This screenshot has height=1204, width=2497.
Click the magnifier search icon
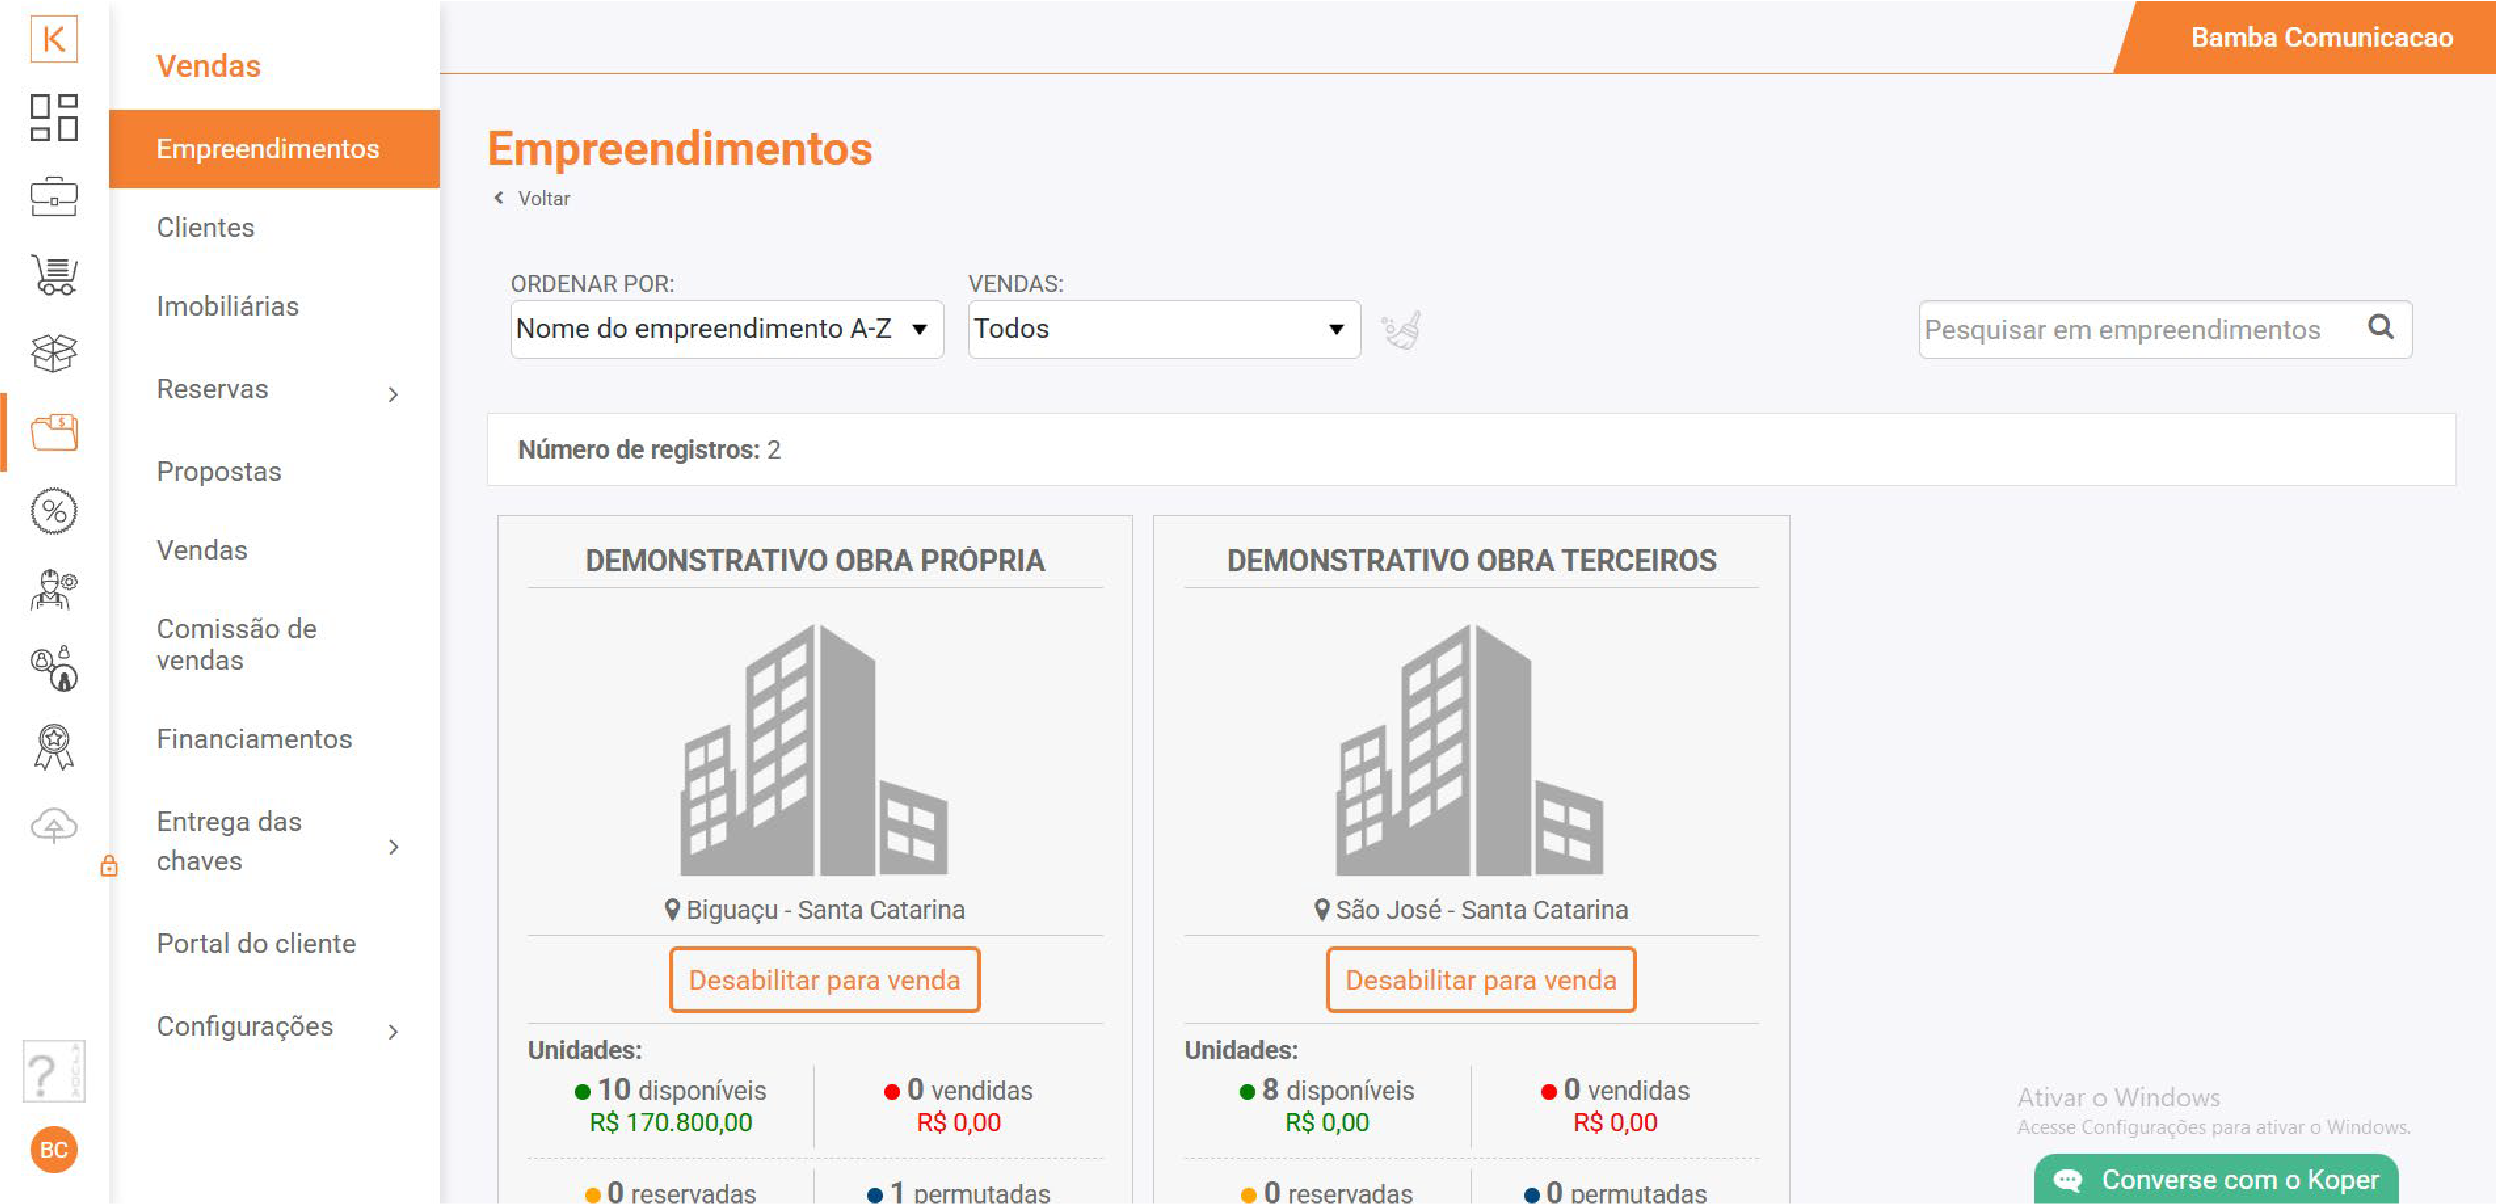point(2381,327)
